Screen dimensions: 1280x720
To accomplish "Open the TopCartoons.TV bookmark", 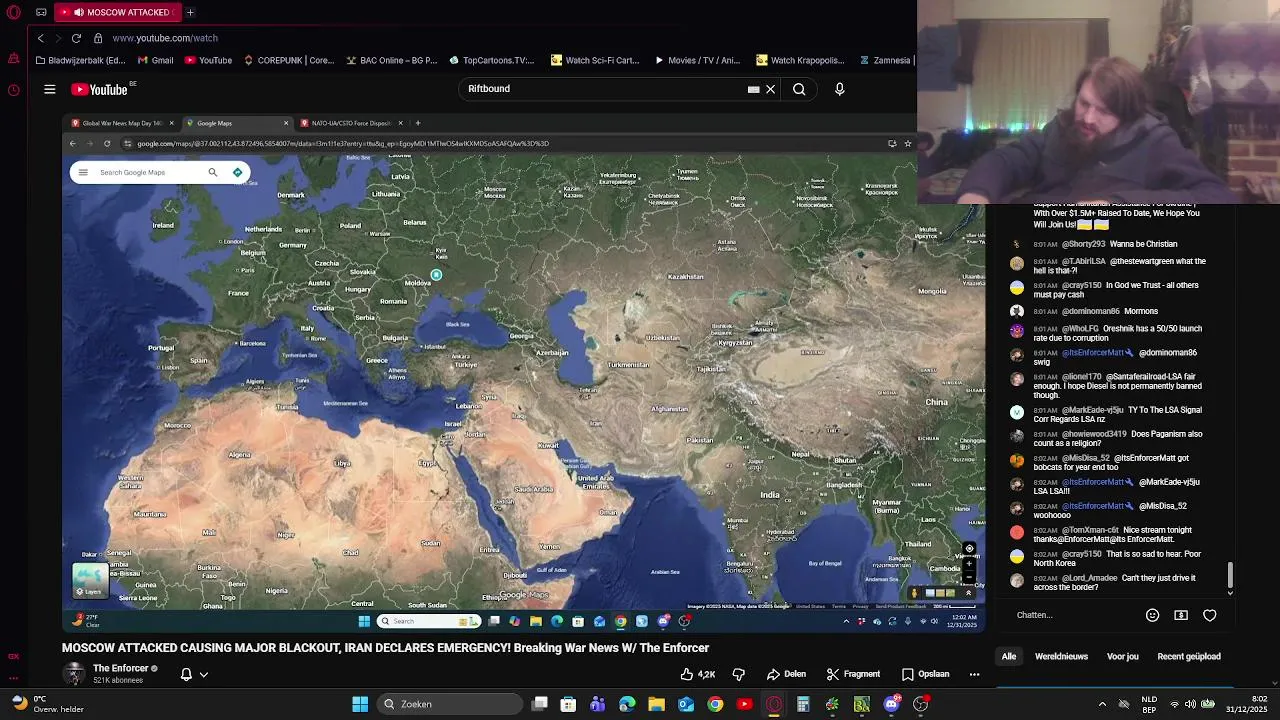I will pos(491,60).
